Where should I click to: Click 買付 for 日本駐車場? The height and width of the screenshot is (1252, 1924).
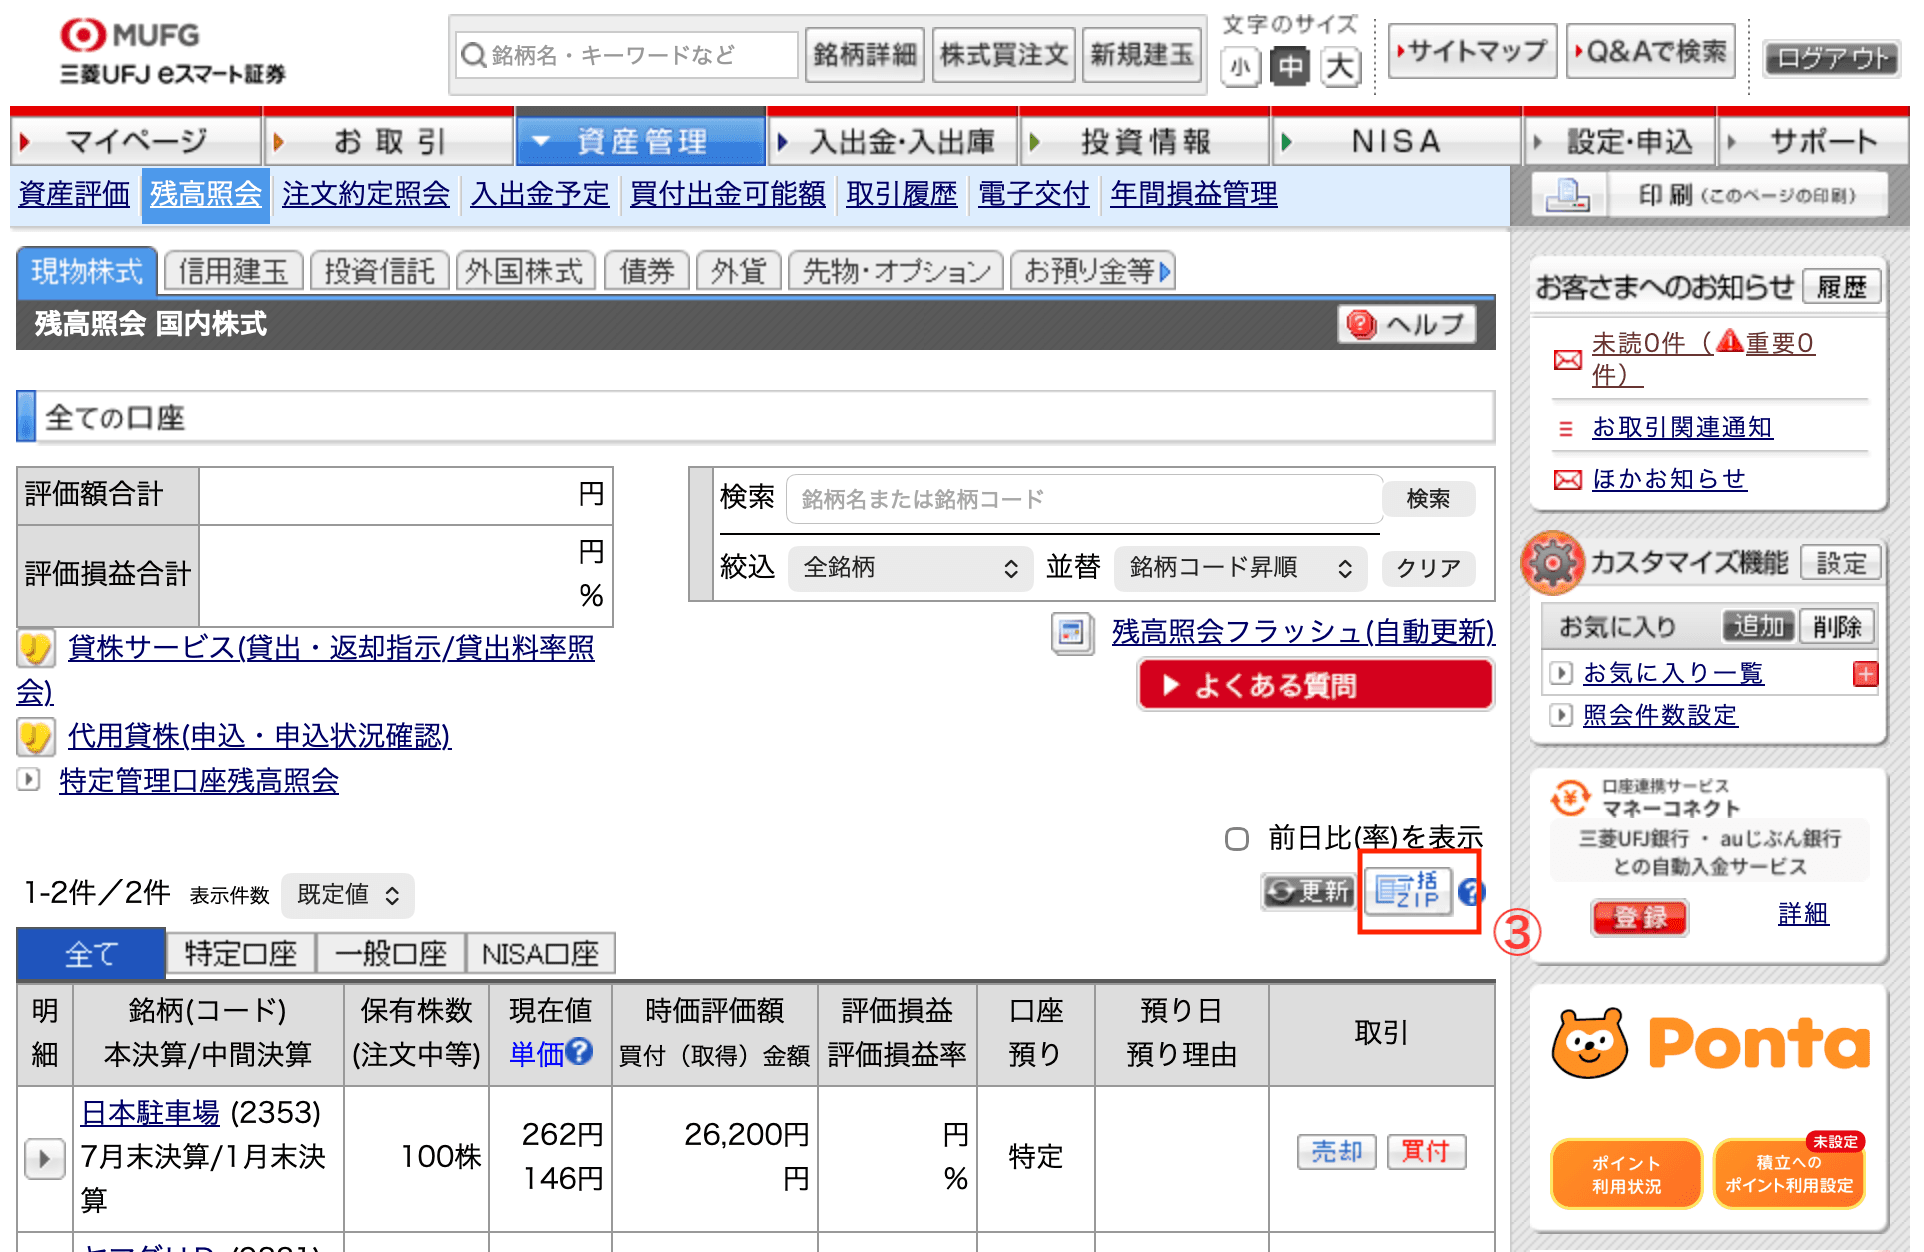click(x=1426, y=1152)
